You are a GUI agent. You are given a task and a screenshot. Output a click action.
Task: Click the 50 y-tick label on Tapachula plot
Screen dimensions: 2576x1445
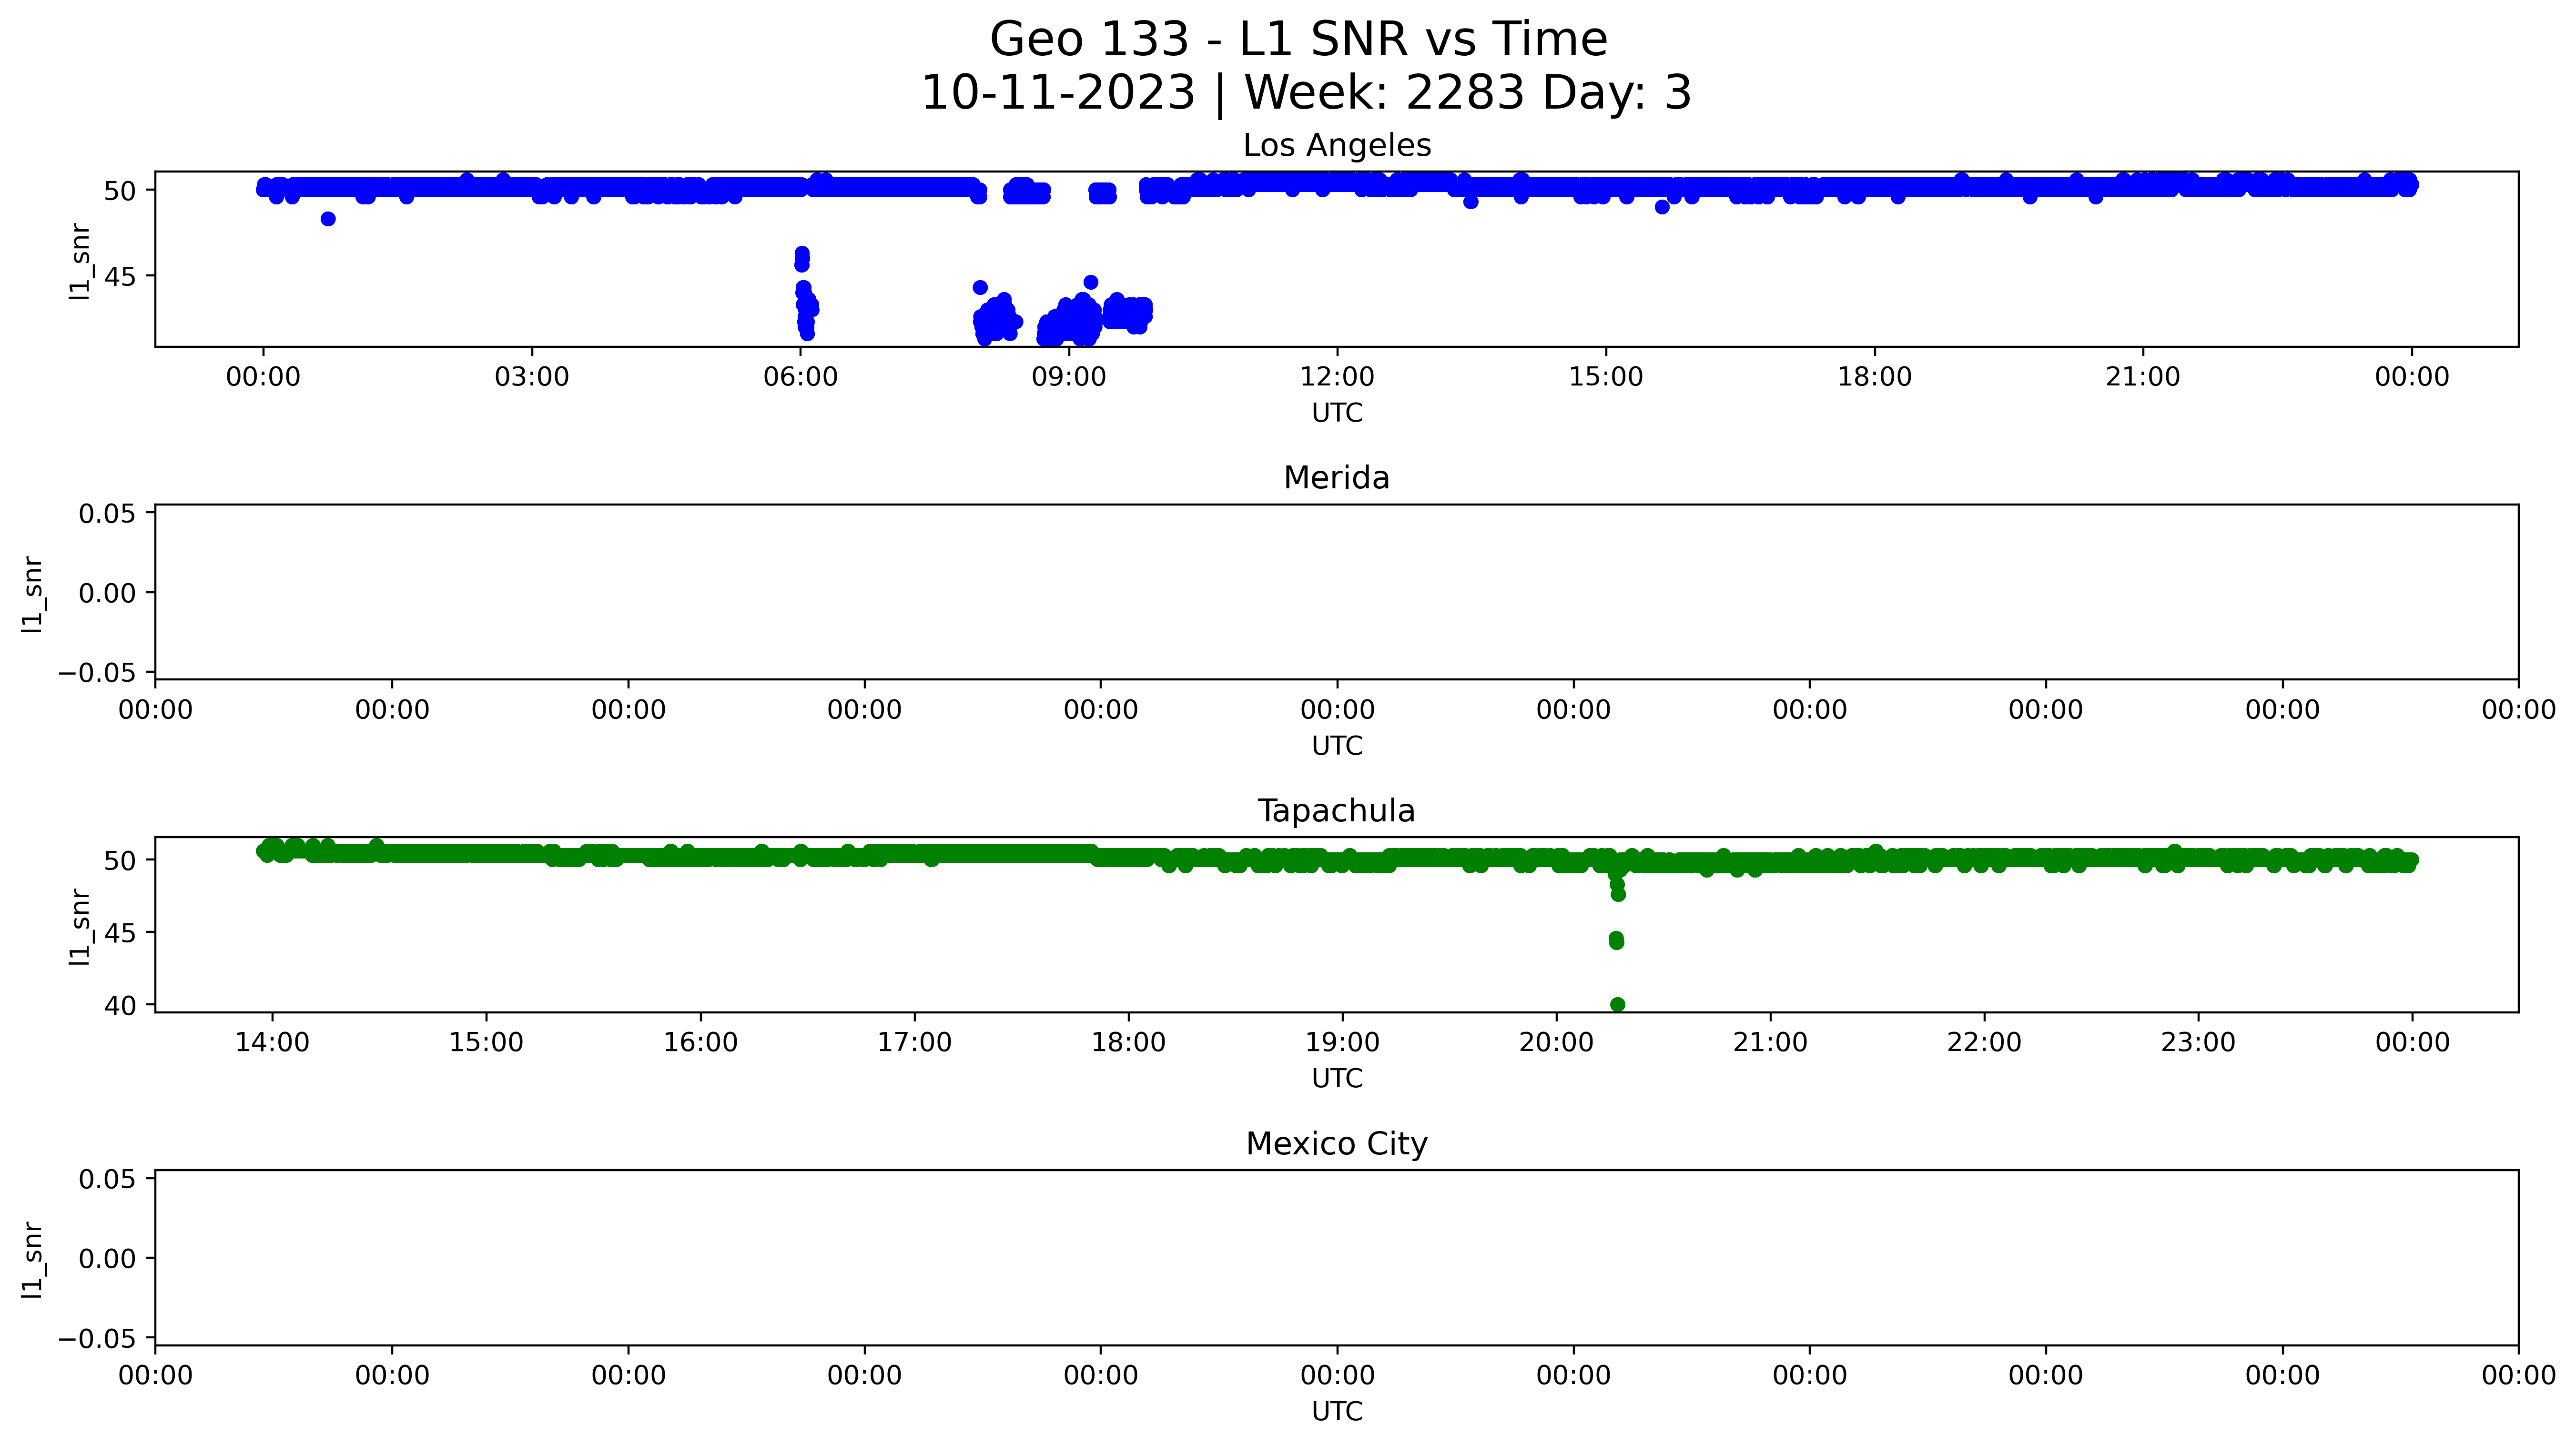pyautogui.click(x=120, y=861)
